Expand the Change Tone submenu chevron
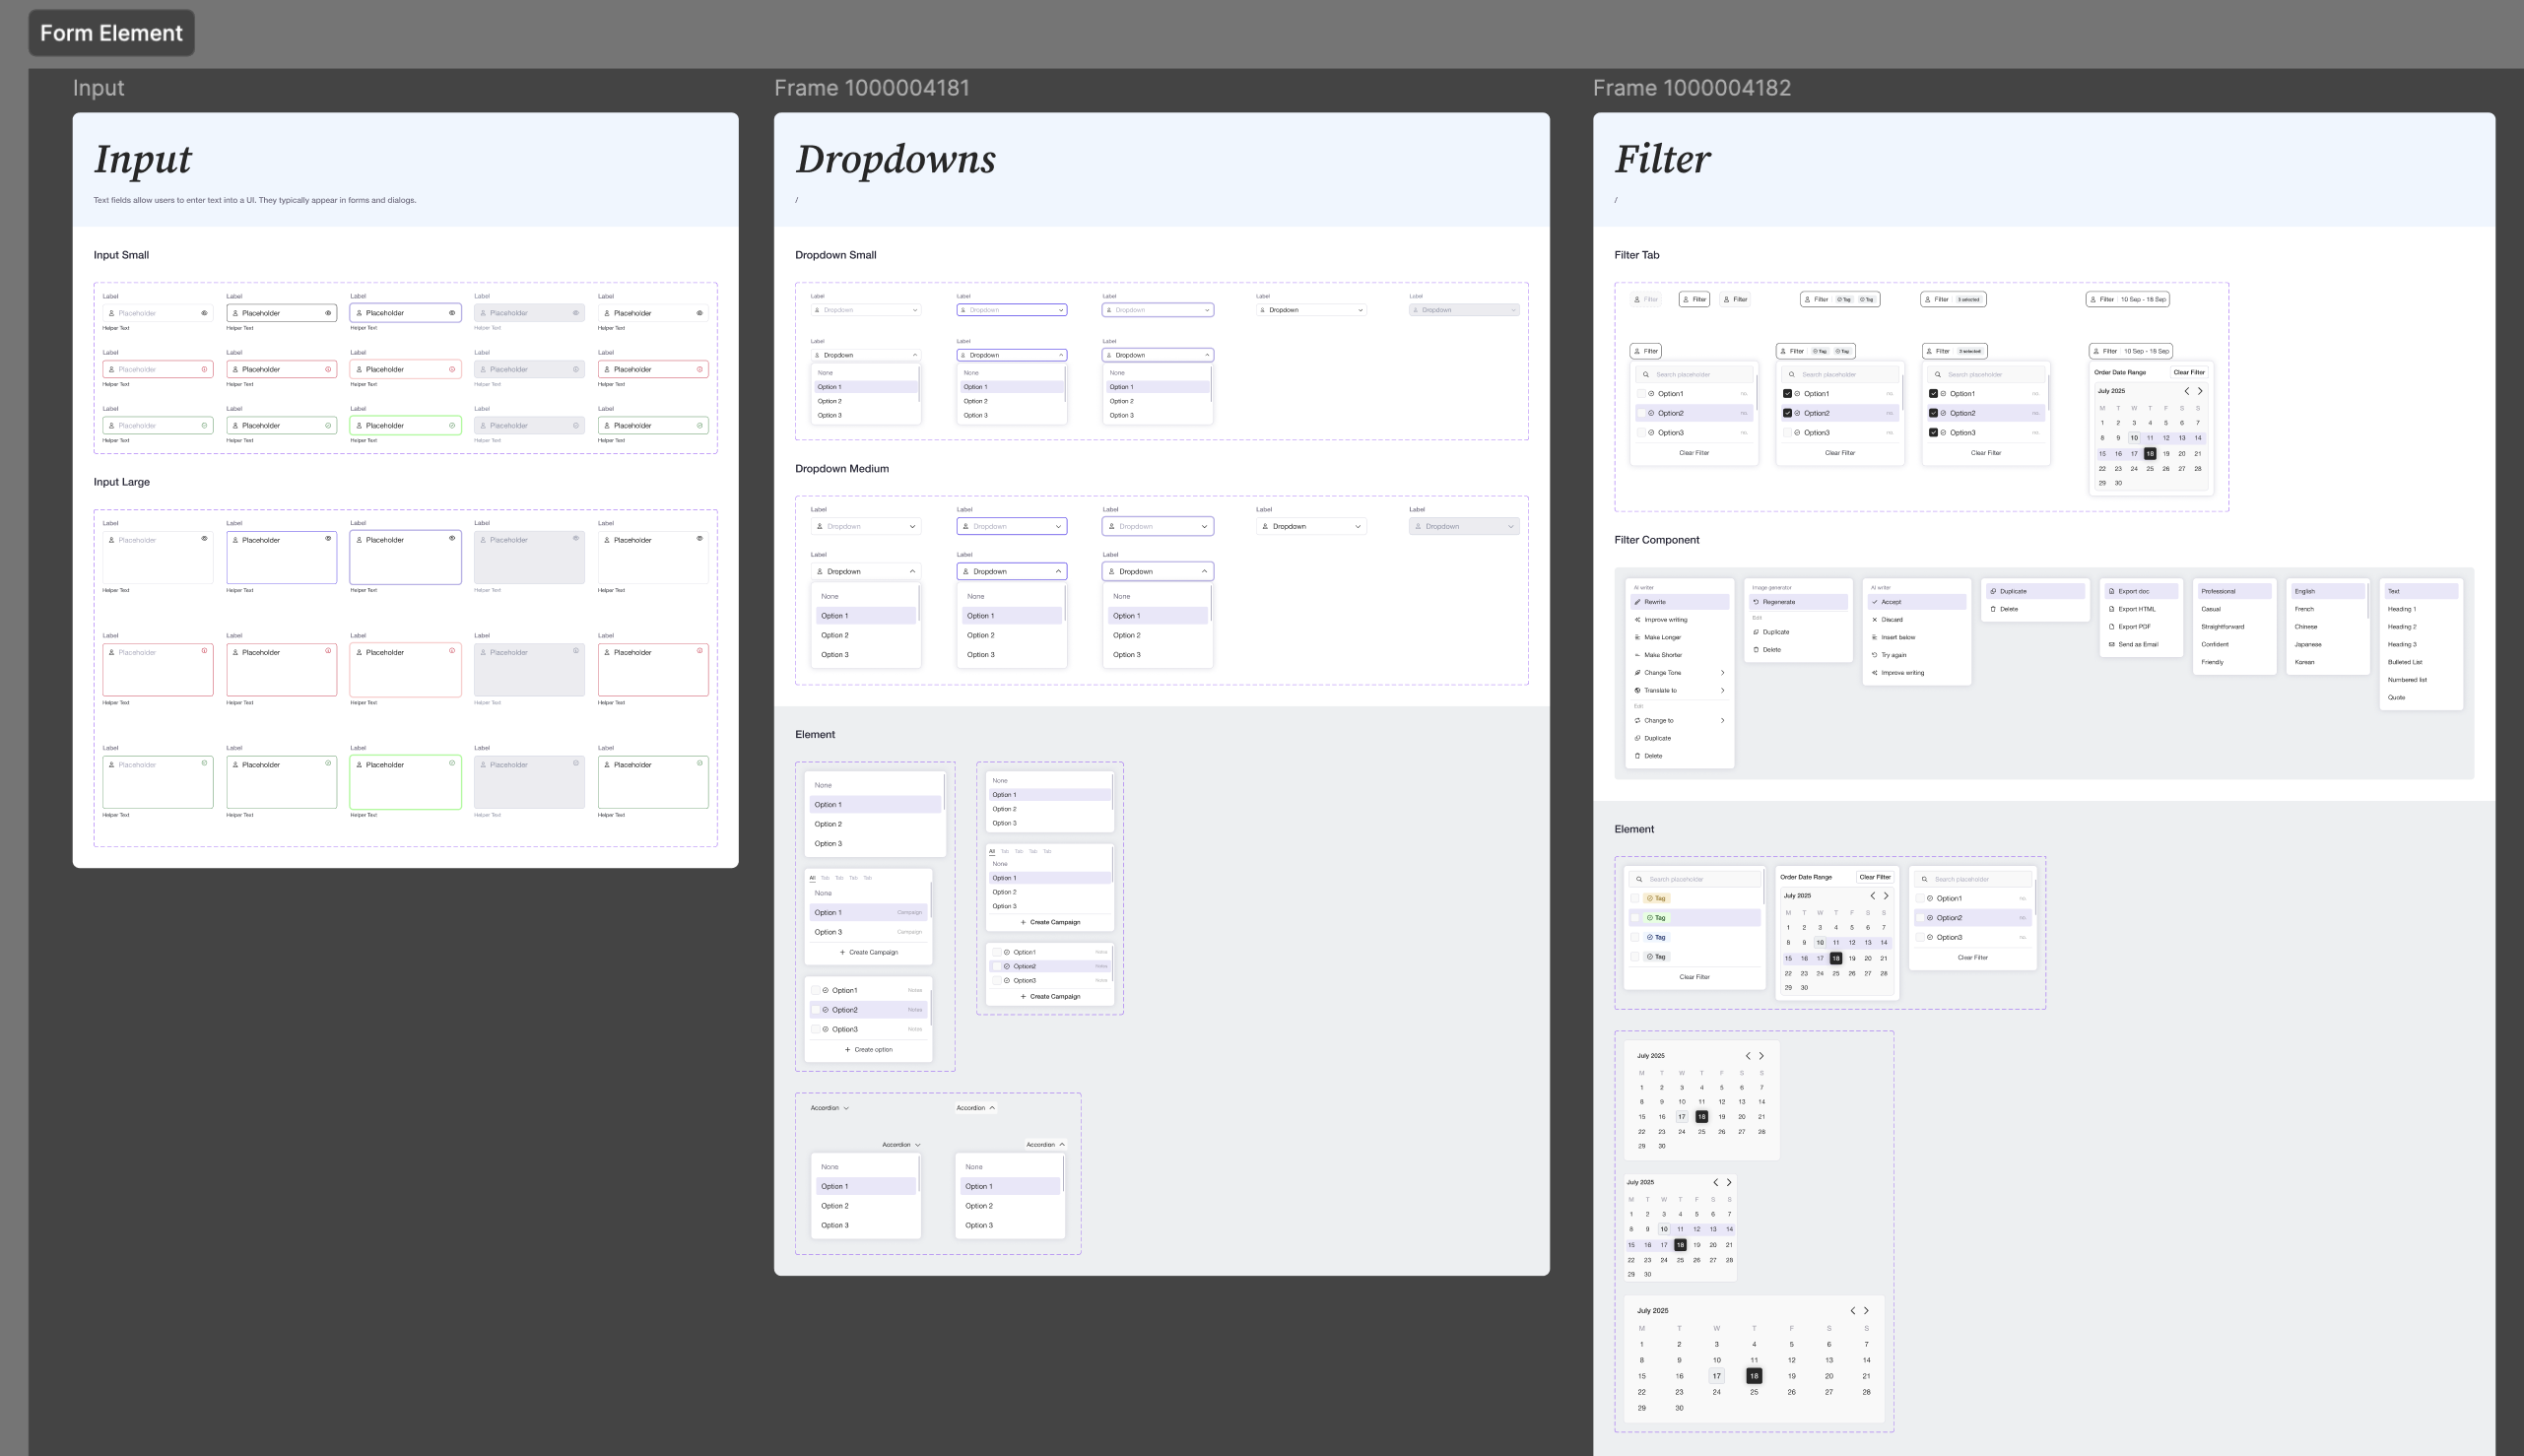 tap(1722, 673)
